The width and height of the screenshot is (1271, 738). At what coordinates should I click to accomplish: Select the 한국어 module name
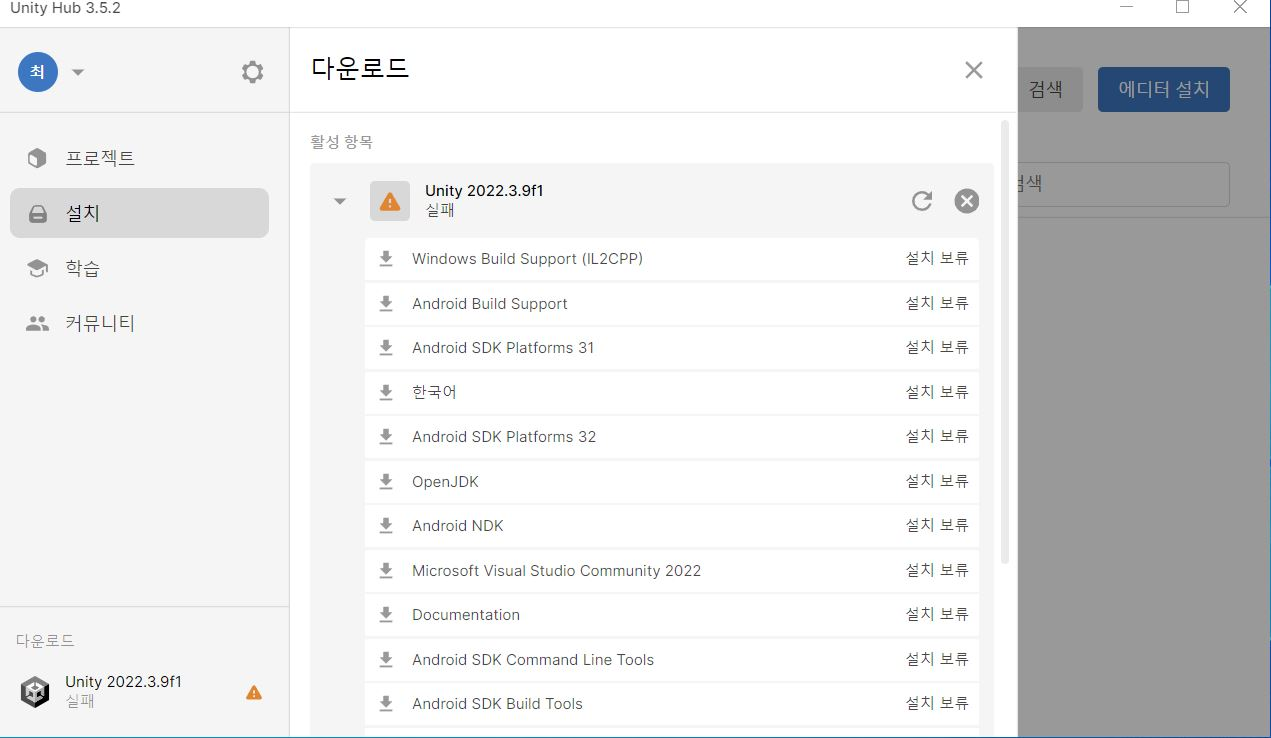click(x=434, y=392)
